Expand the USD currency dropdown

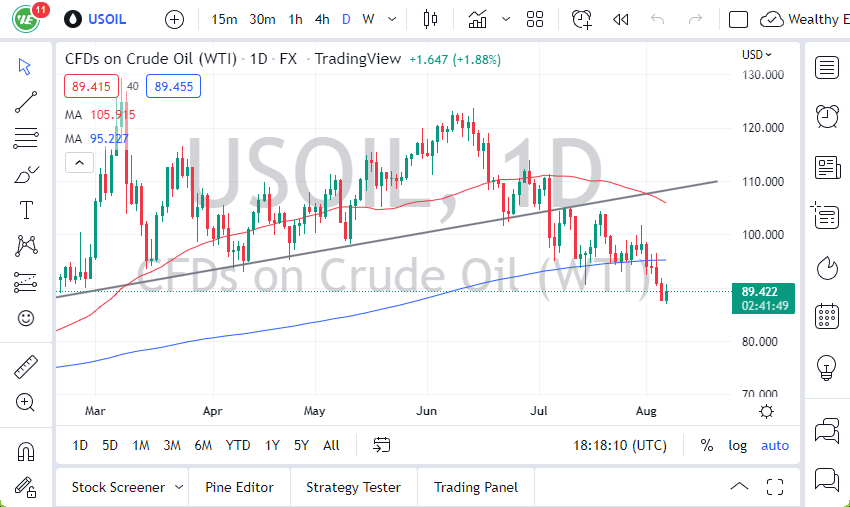tap(757, 55)
